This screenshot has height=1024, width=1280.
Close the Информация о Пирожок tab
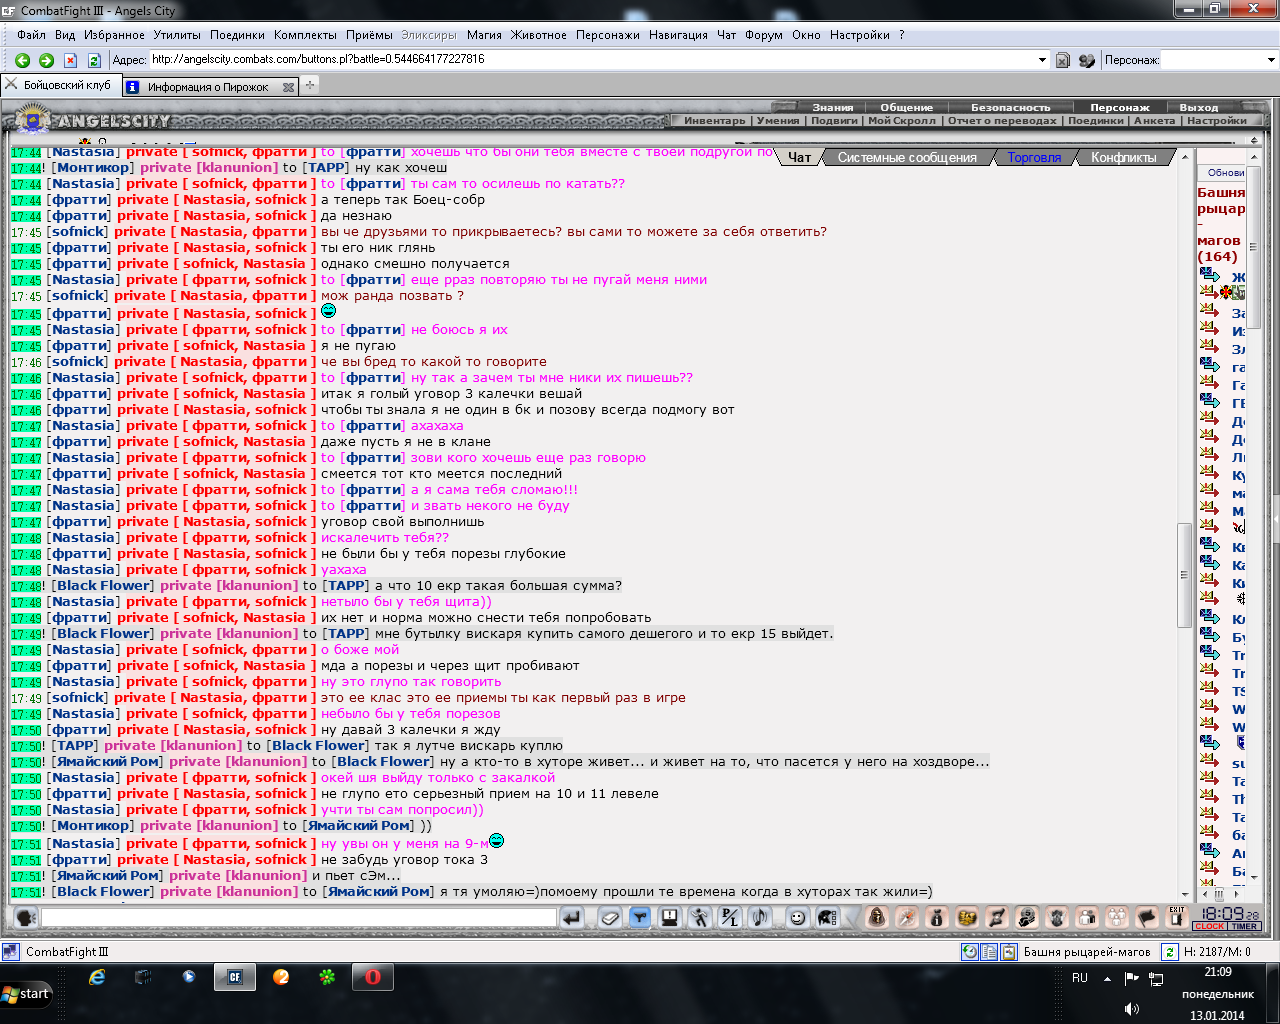pyautogui.click(x=288, y=87)
